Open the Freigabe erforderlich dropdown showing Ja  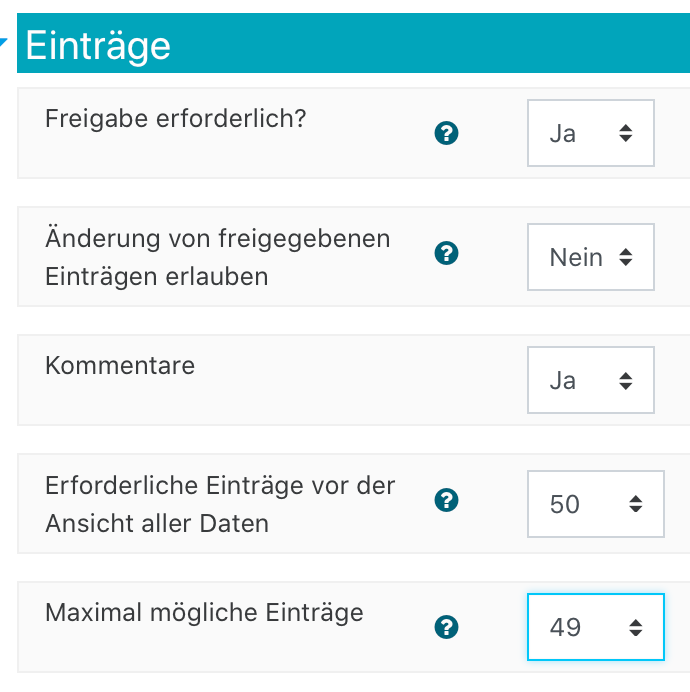(591, 133)
